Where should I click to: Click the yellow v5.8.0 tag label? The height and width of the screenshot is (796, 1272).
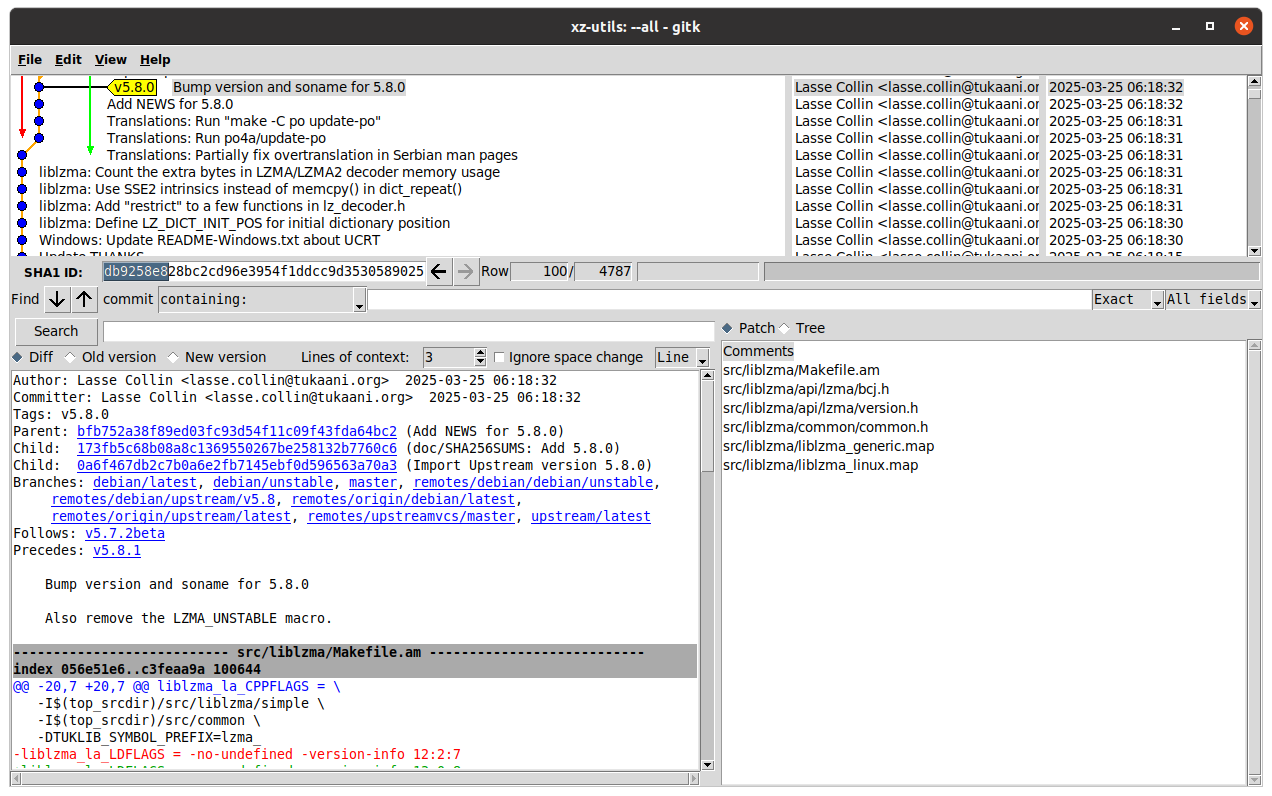point(134,87)
